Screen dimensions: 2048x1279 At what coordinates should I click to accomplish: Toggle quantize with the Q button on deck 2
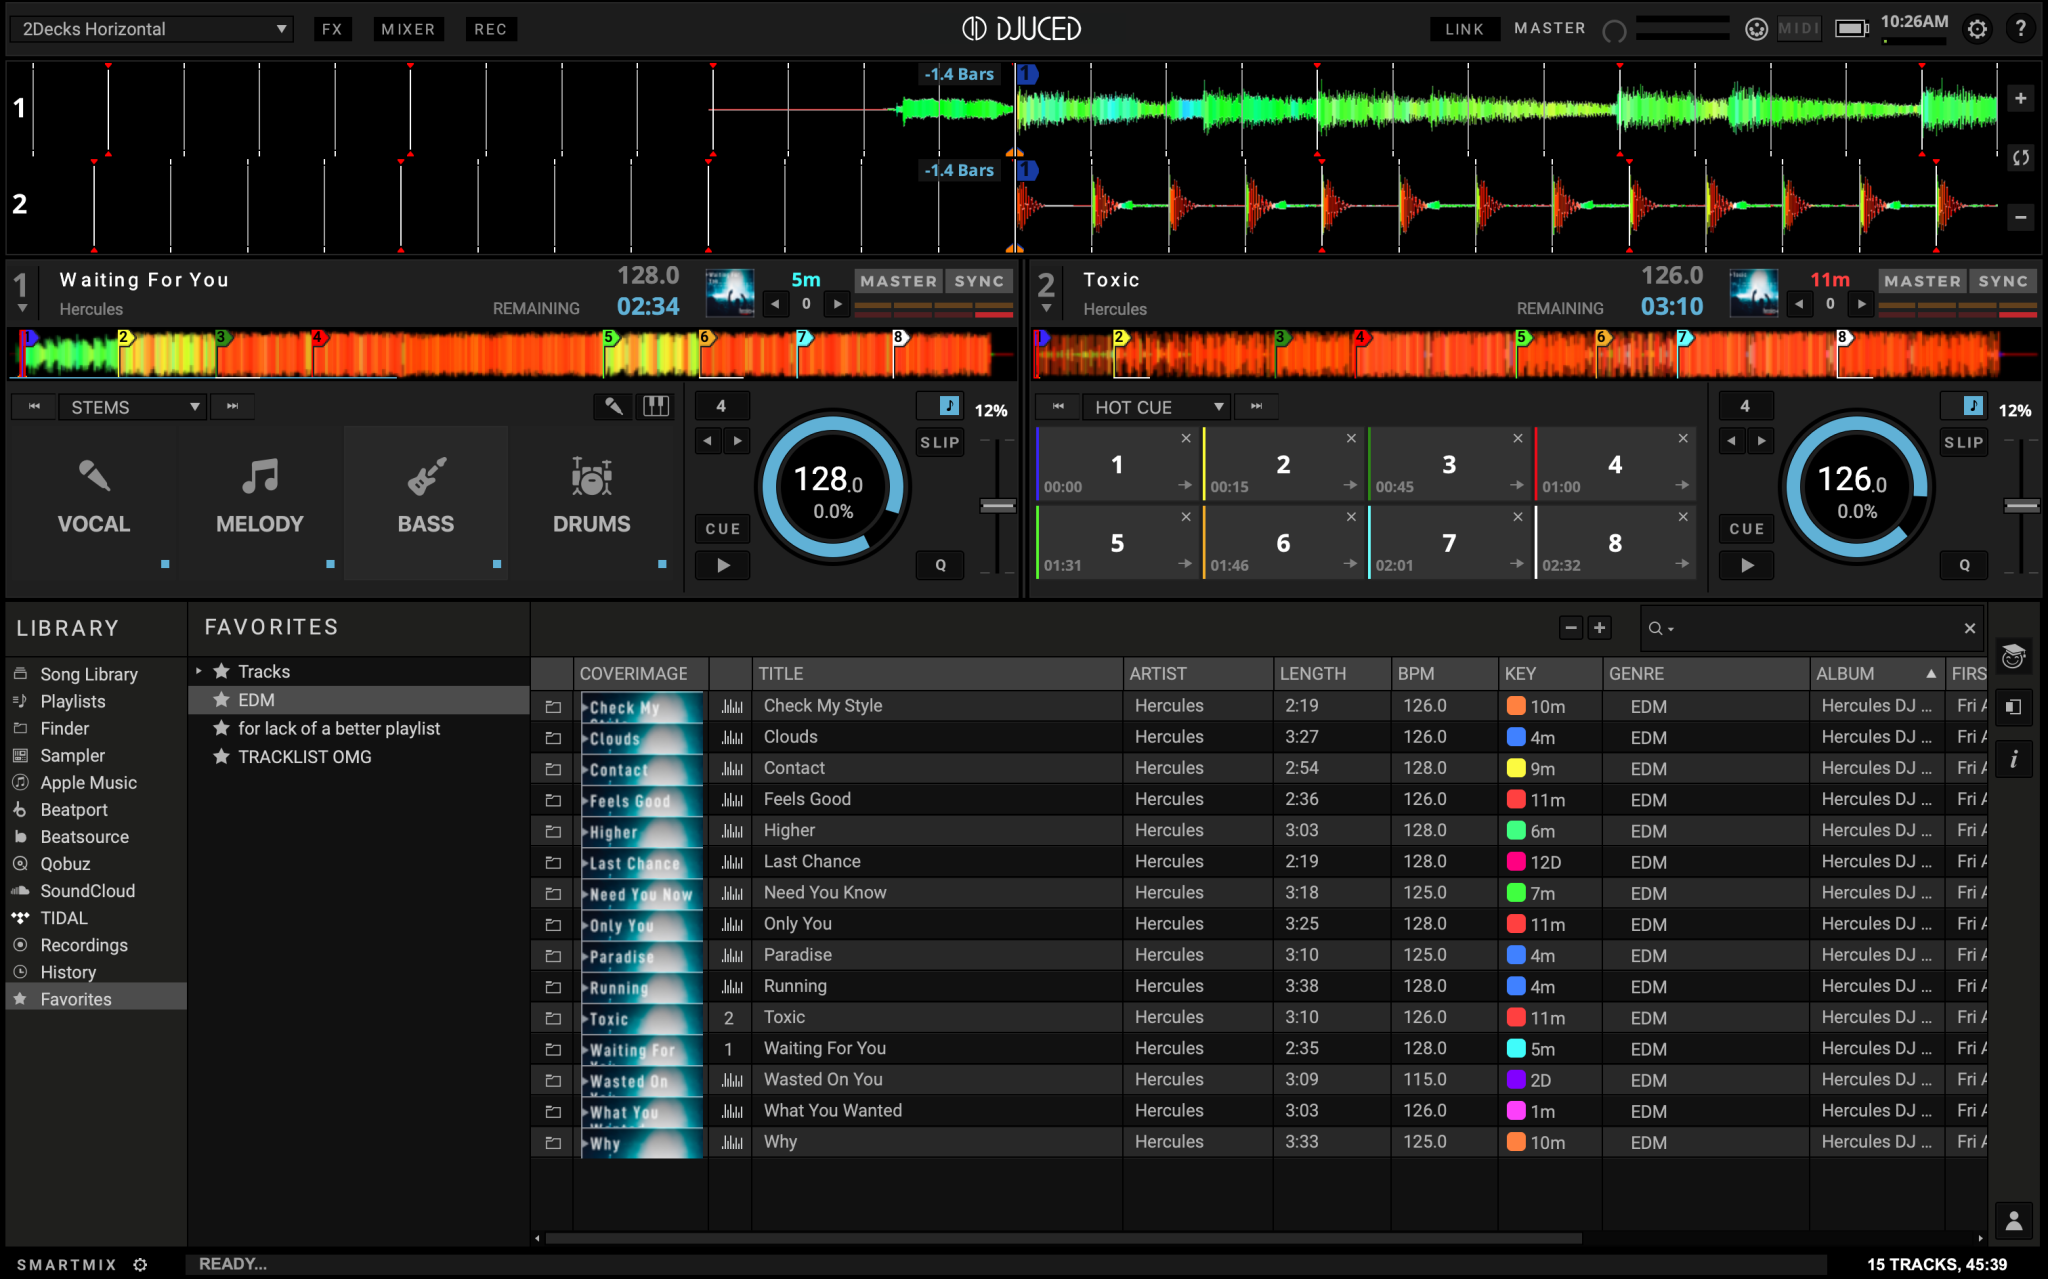[x=1963, y=565]
